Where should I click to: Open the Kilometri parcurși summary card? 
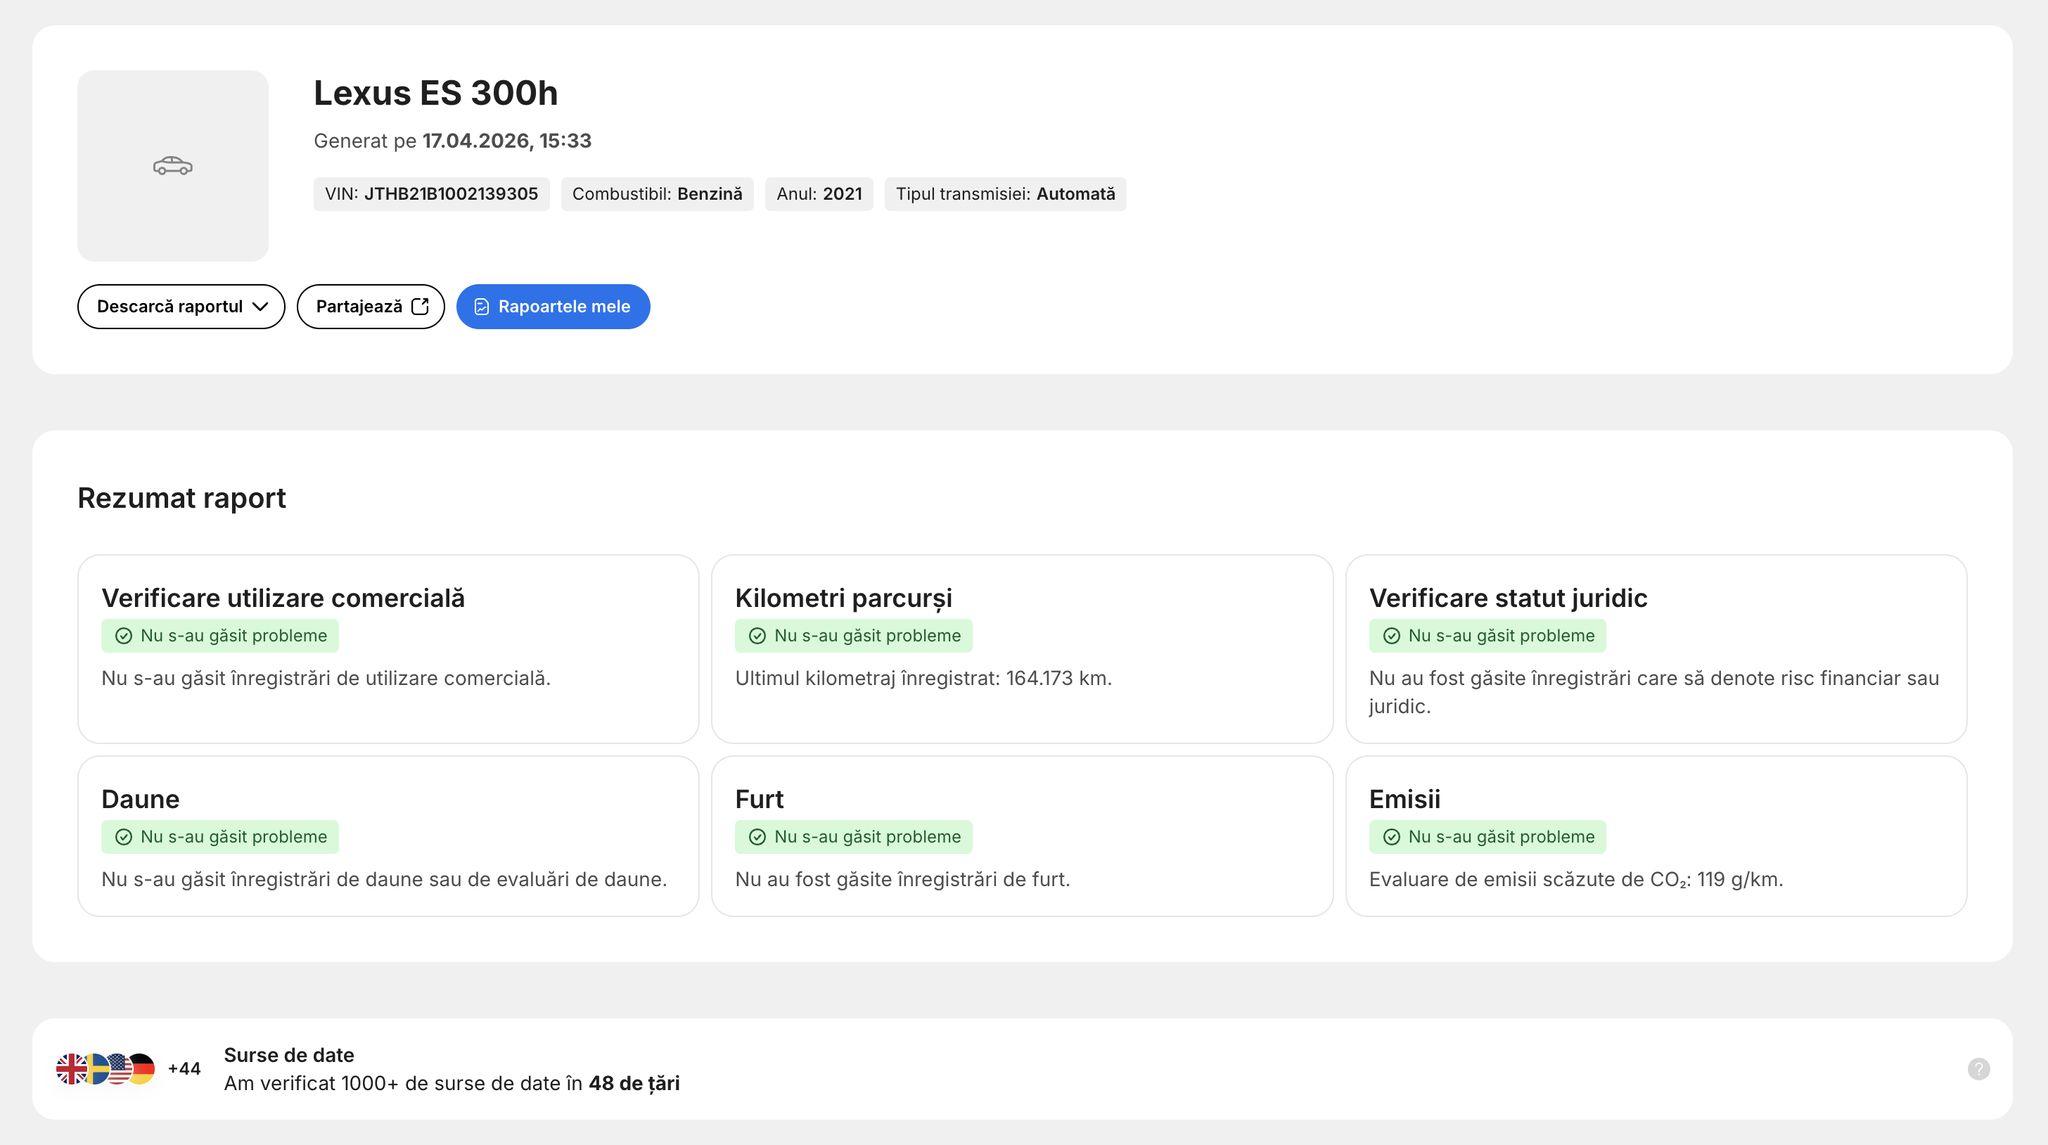(x=1021, y=649)
